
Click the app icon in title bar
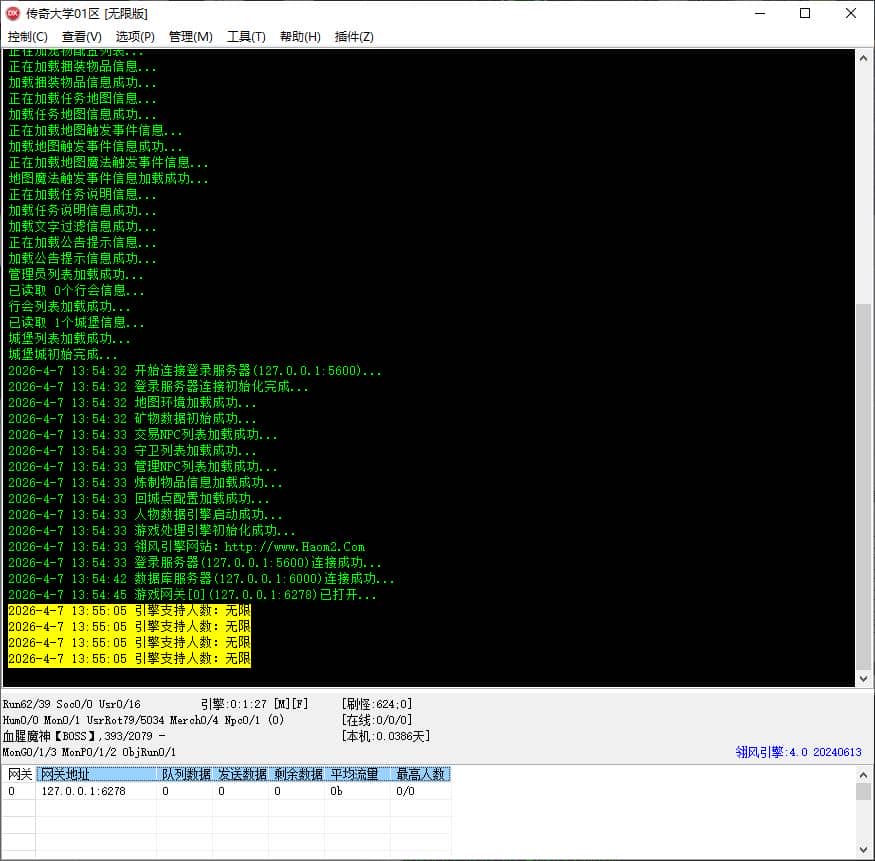tap(12, 13)
